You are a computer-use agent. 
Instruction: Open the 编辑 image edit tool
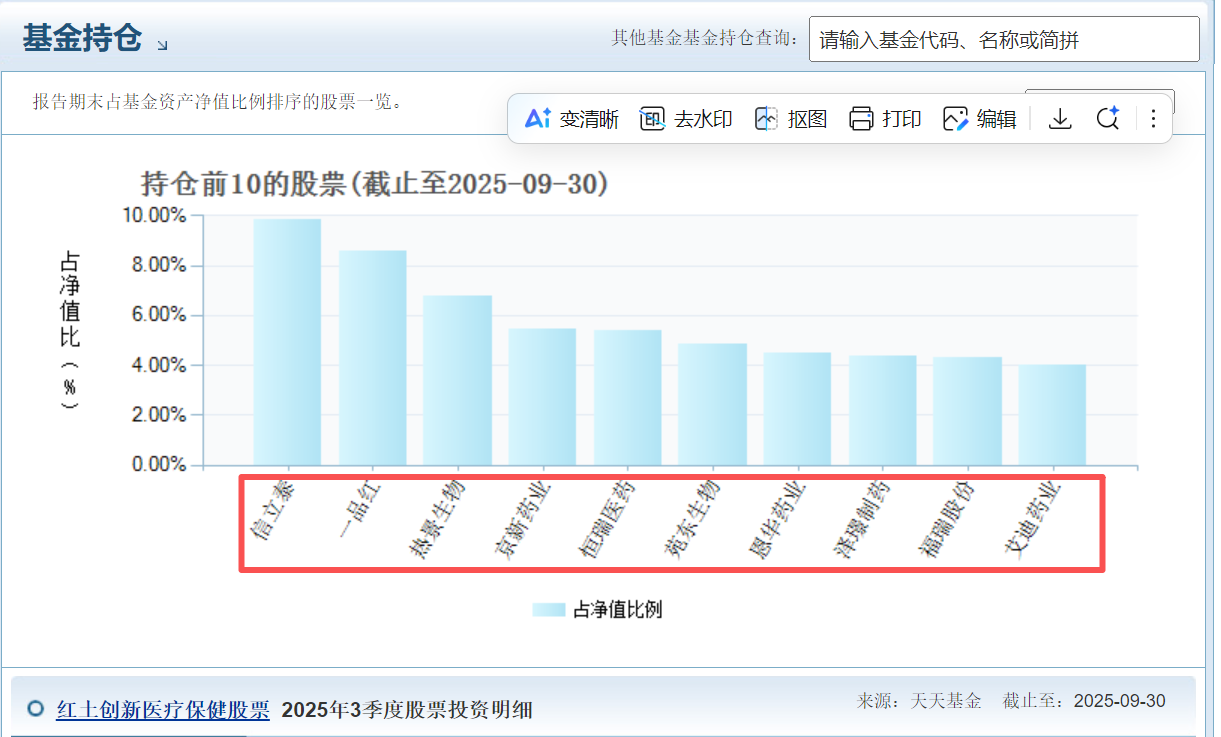(979, 119)
